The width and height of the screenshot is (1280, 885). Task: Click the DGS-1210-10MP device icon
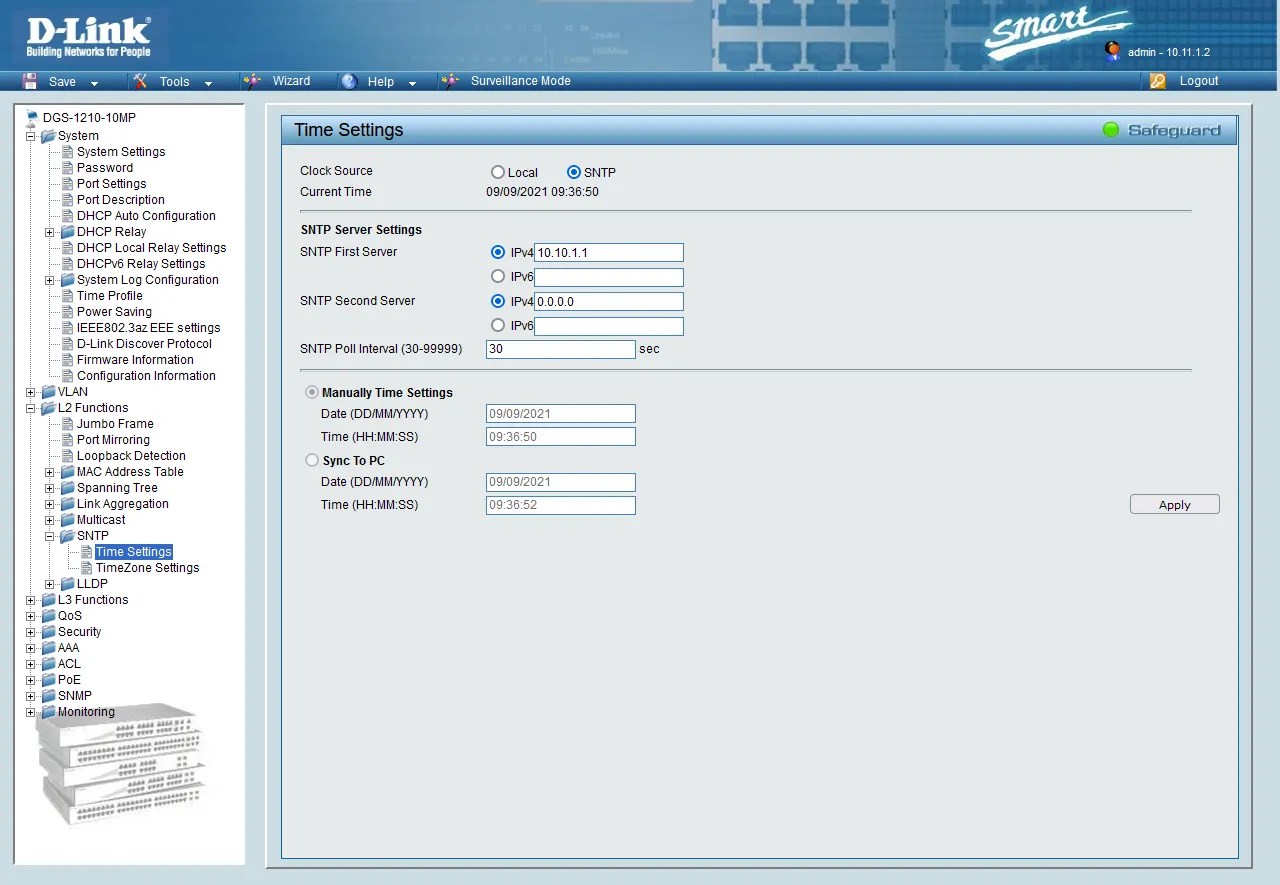pyautogui.click(x=32, y=118)
